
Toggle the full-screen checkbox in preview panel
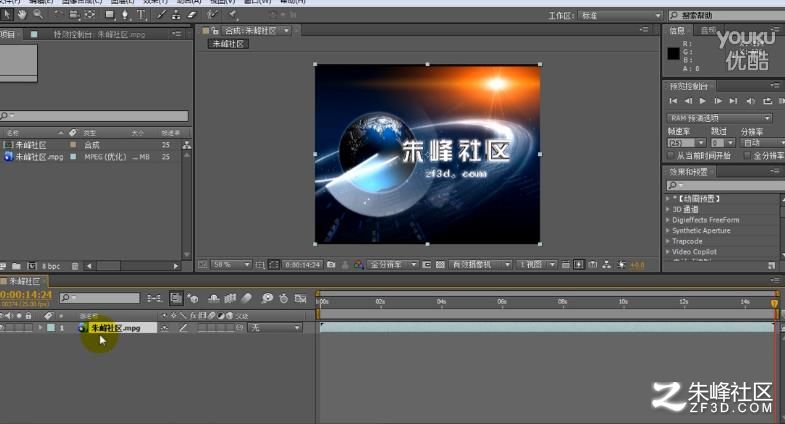tap(747, 156)
